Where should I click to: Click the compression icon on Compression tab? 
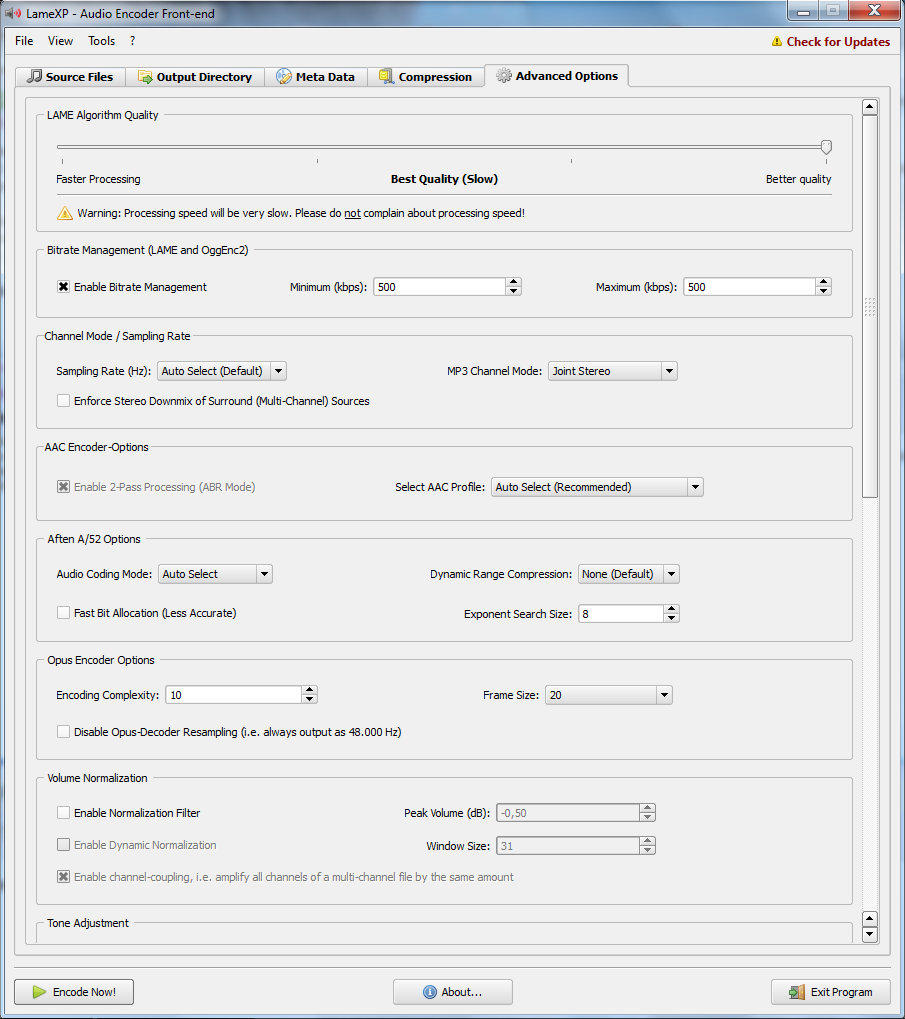tap(387, 77)
